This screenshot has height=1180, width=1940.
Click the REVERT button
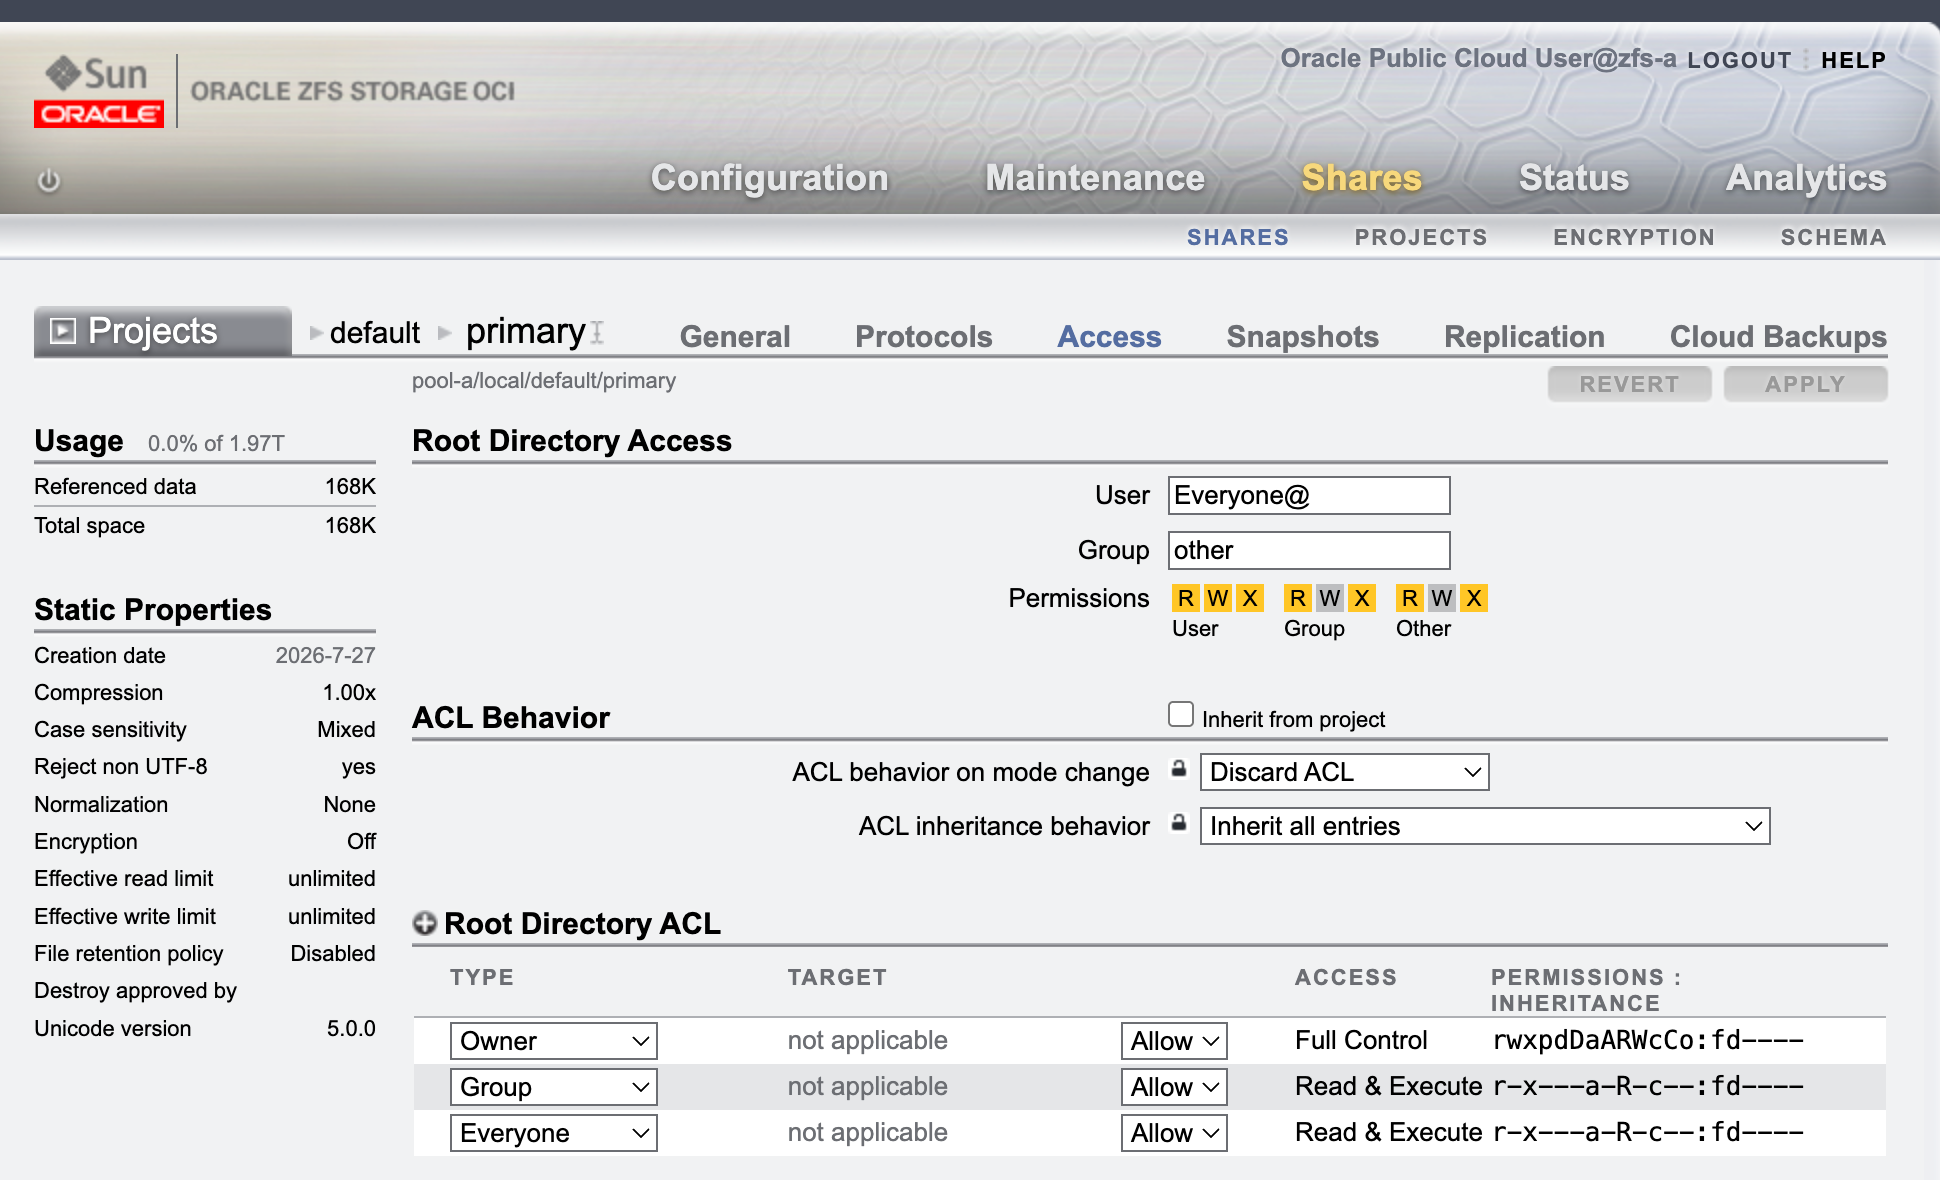coord(1629,384)
